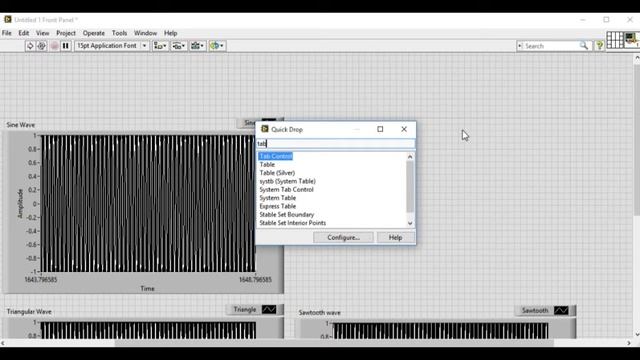The height and width of the screenshot is (360, 640).
Task: Click the front panel vertical scrollbar thumb
Action: point(637,139)
